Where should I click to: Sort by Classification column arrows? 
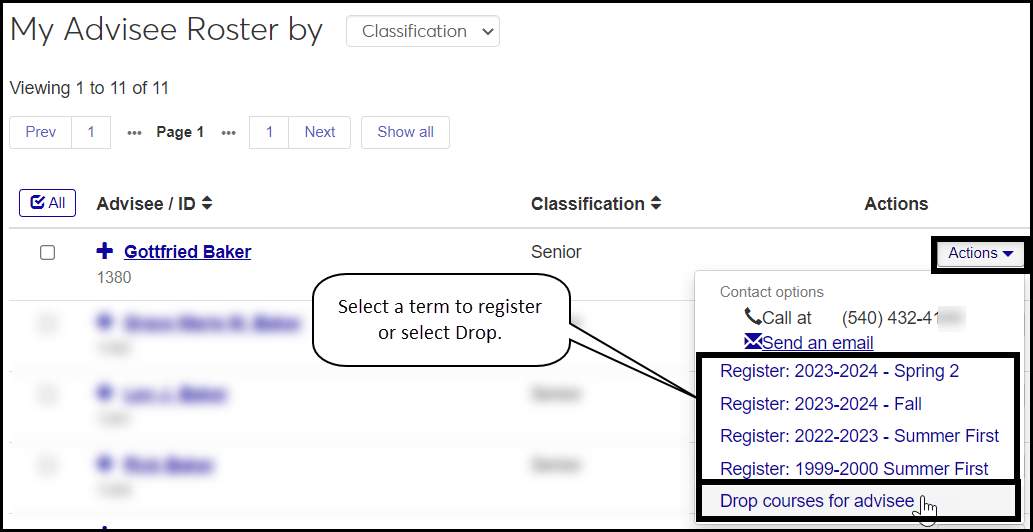click(656, 204)
